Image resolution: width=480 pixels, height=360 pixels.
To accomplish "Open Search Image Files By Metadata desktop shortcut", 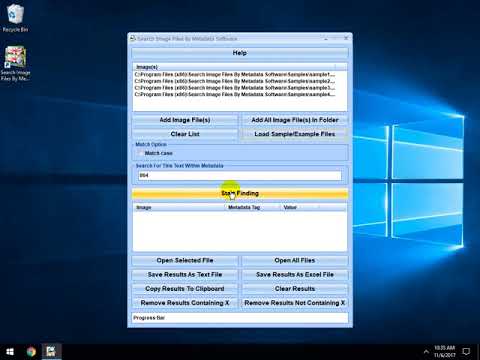I will 15,63.
